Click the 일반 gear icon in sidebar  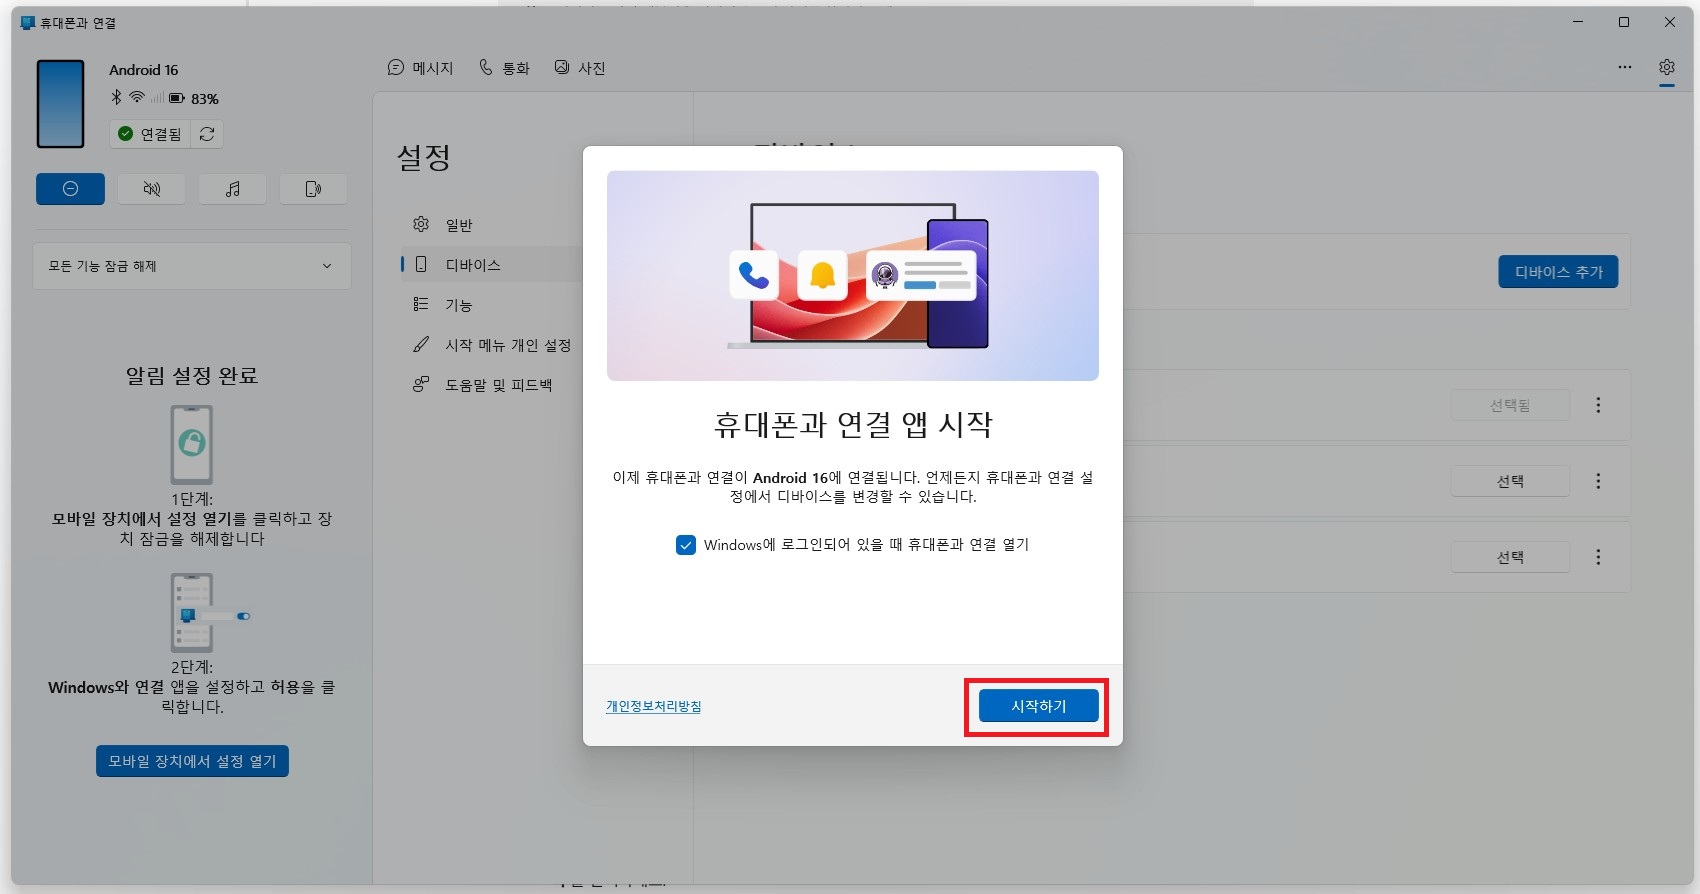421,224
